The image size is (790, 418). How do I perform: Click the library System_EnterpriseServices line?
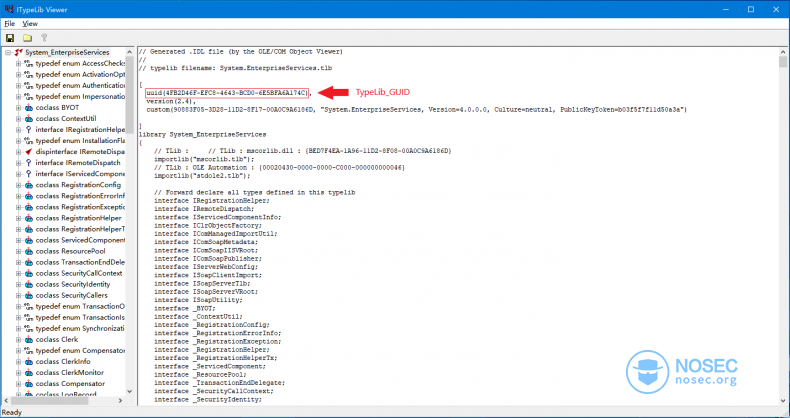coord(203,134)
